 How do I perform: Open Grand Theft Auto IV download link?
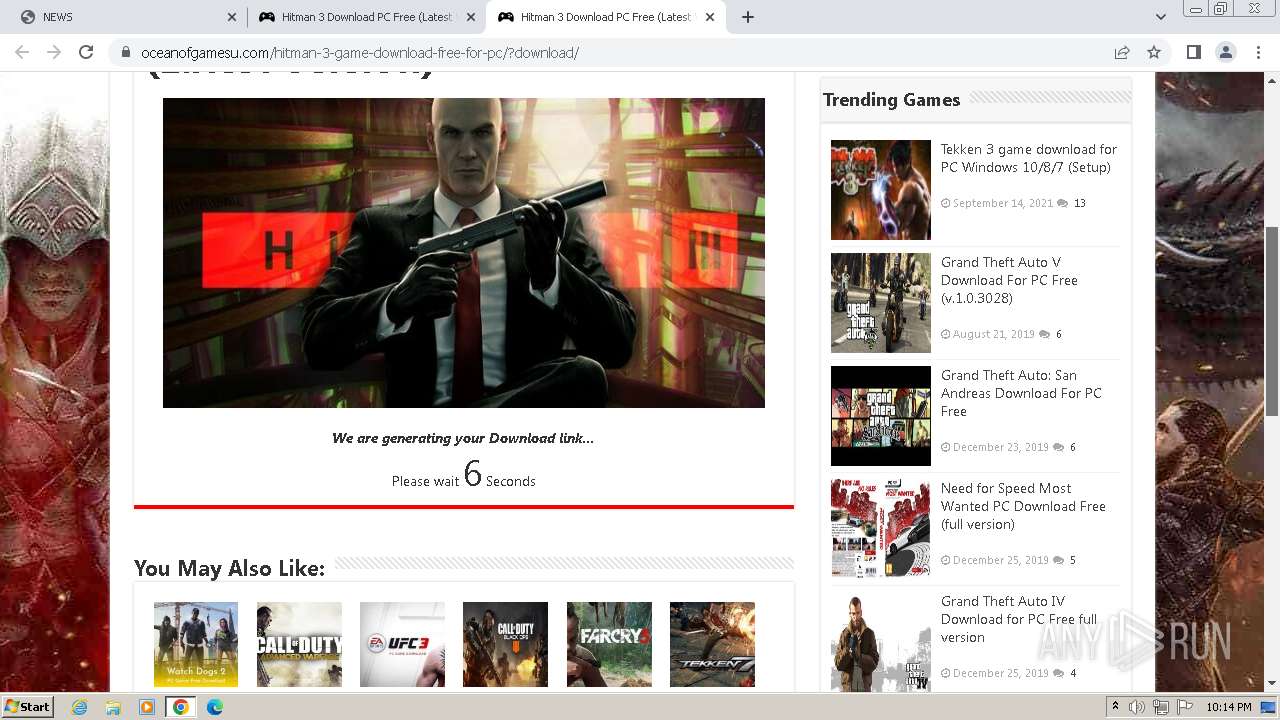(x=1019, y=619)
